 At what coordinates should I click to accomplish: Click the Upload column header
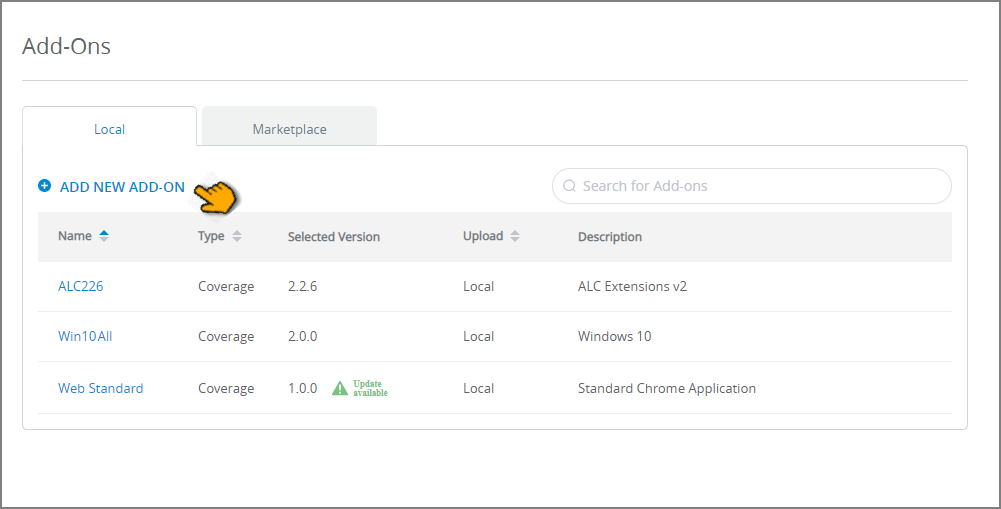click(483, 236)
